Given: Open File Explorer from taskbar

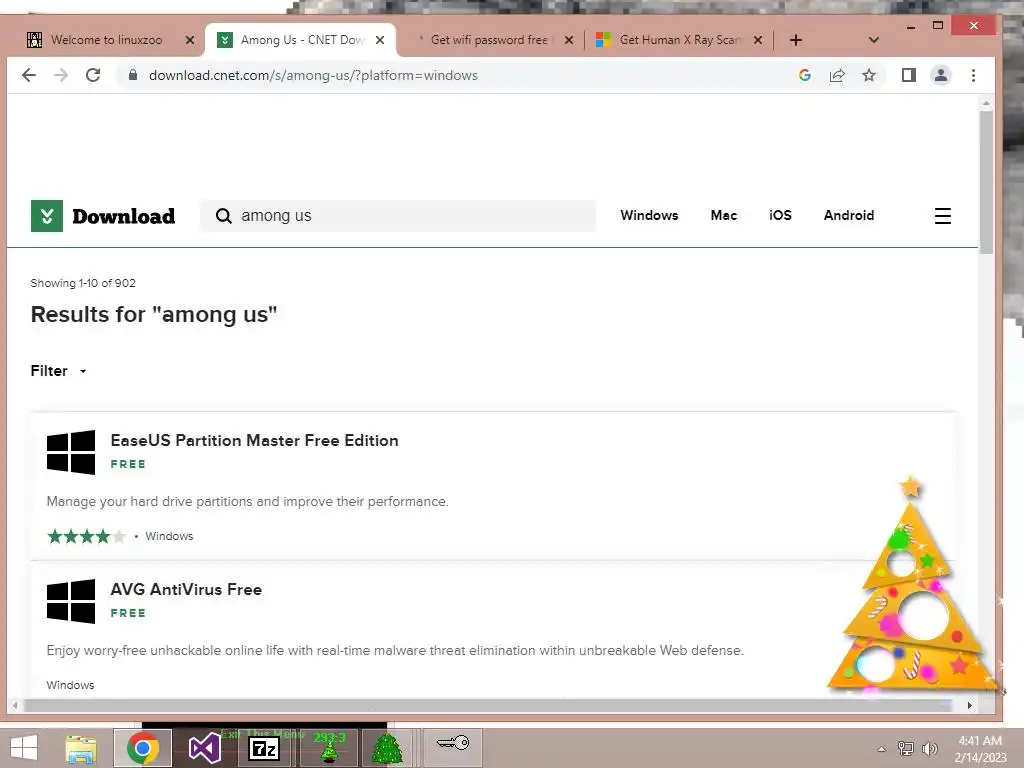Looking at the screenshot, I should pos(81,748).
